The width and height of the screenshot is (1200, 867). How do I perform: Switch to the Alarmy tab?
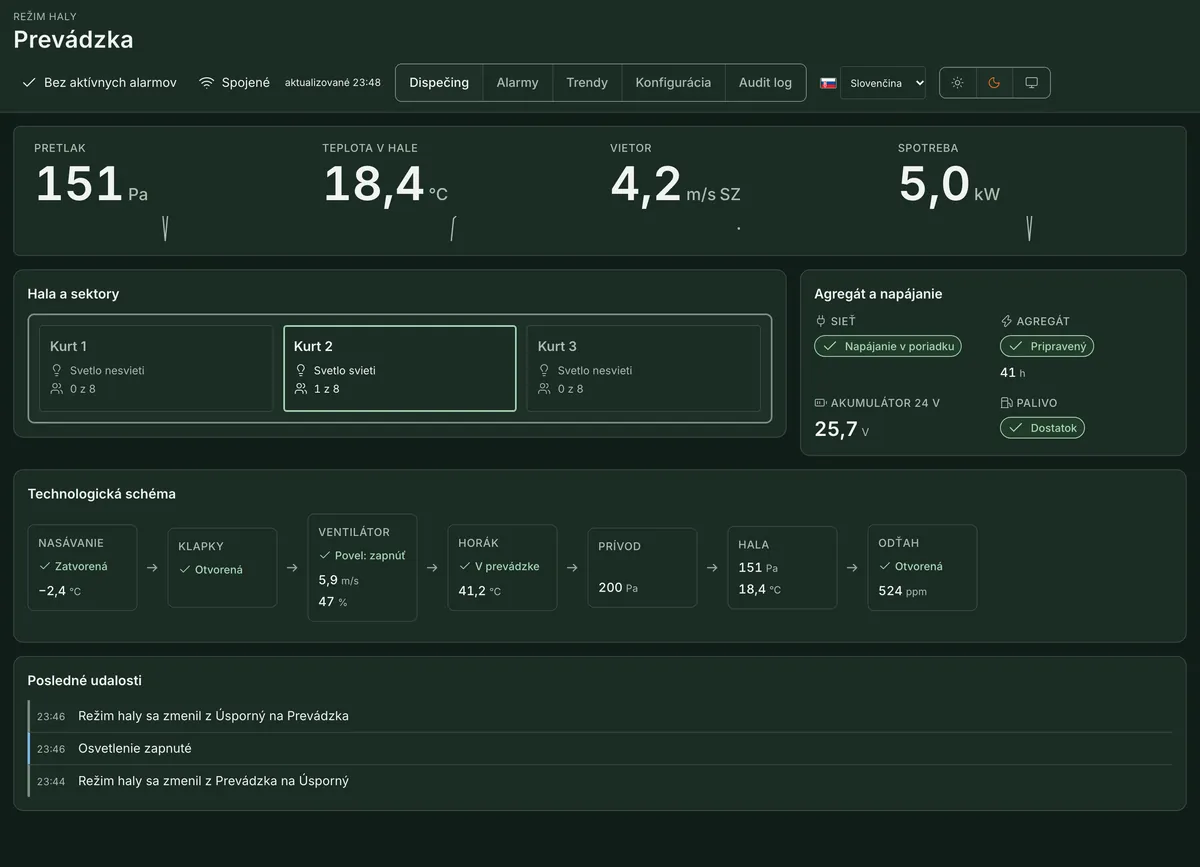(x=517, y=83)
